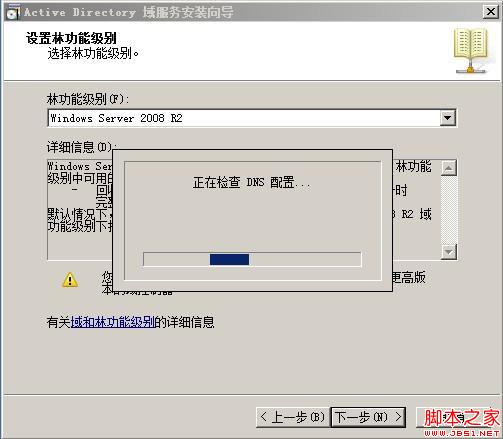Click the wizard window title bar text
503x439 pixels.
click(129, 12)
